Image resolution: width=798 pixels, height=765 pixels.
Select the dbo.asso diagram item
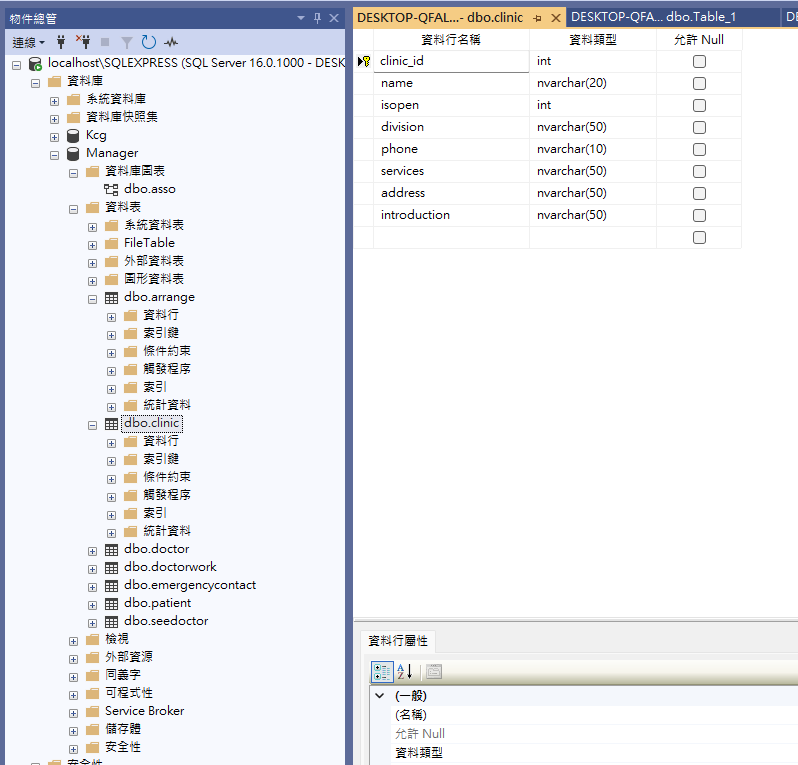tap(149, 189)
